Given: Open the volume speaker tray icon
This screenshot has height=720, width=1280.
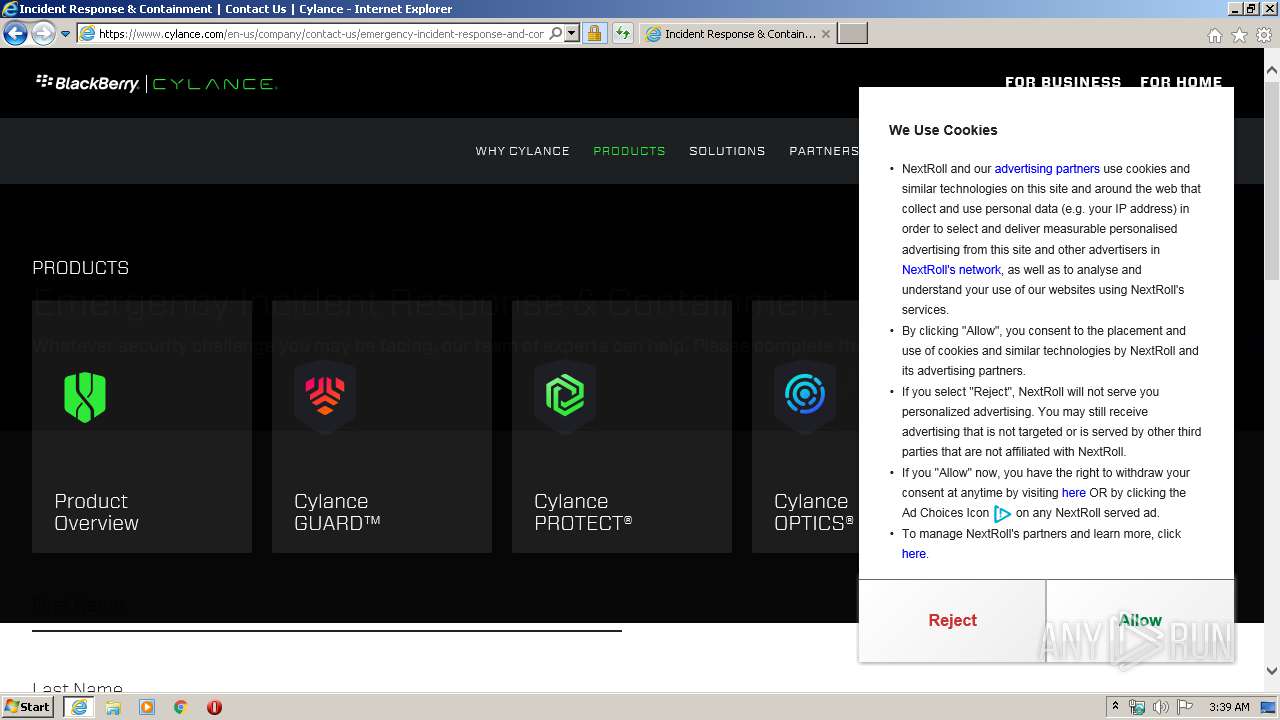Looking at the screenshot, I should coord(1161,707).
